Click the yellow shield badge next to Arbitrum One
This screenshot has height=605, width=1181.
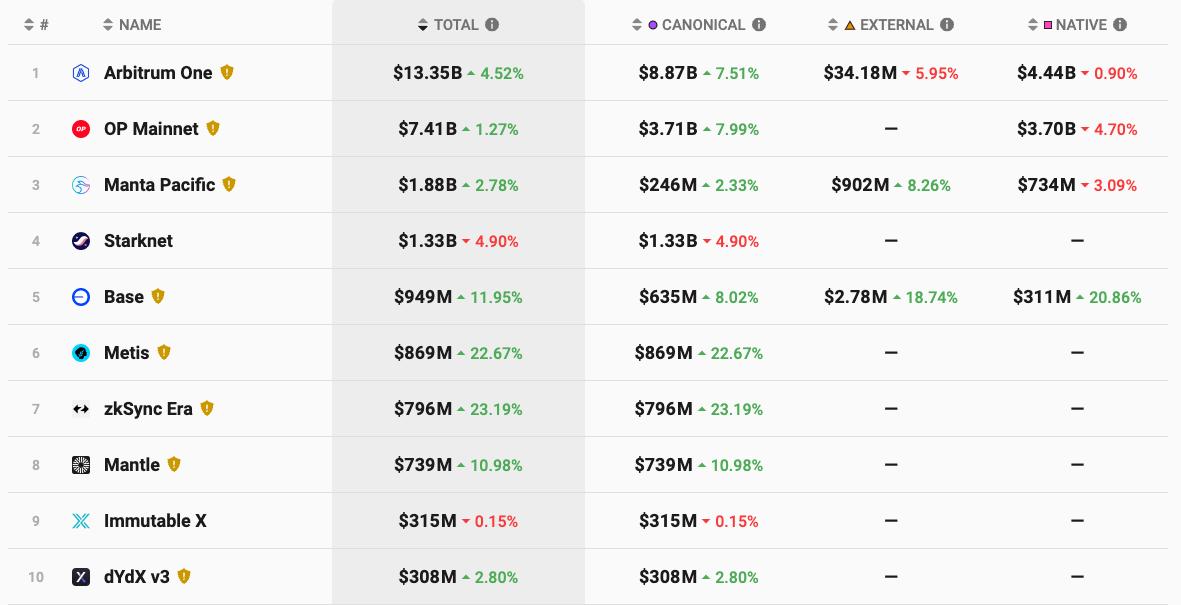point(227,73)
